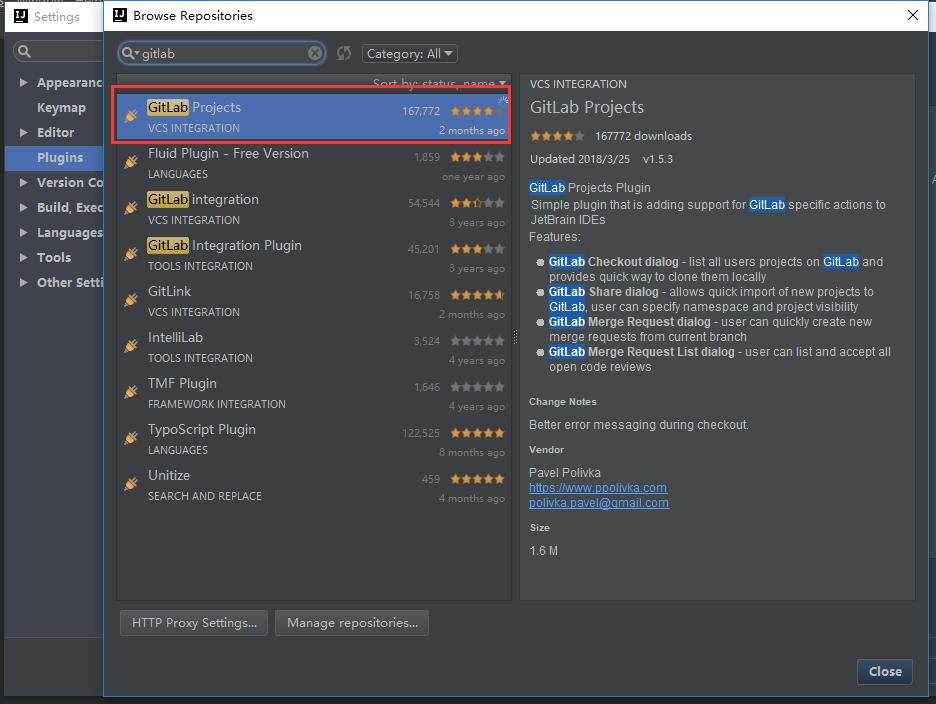936x704 pixels.
Task: Select Fluid Plugin - Free Version row
Action: 313,162
